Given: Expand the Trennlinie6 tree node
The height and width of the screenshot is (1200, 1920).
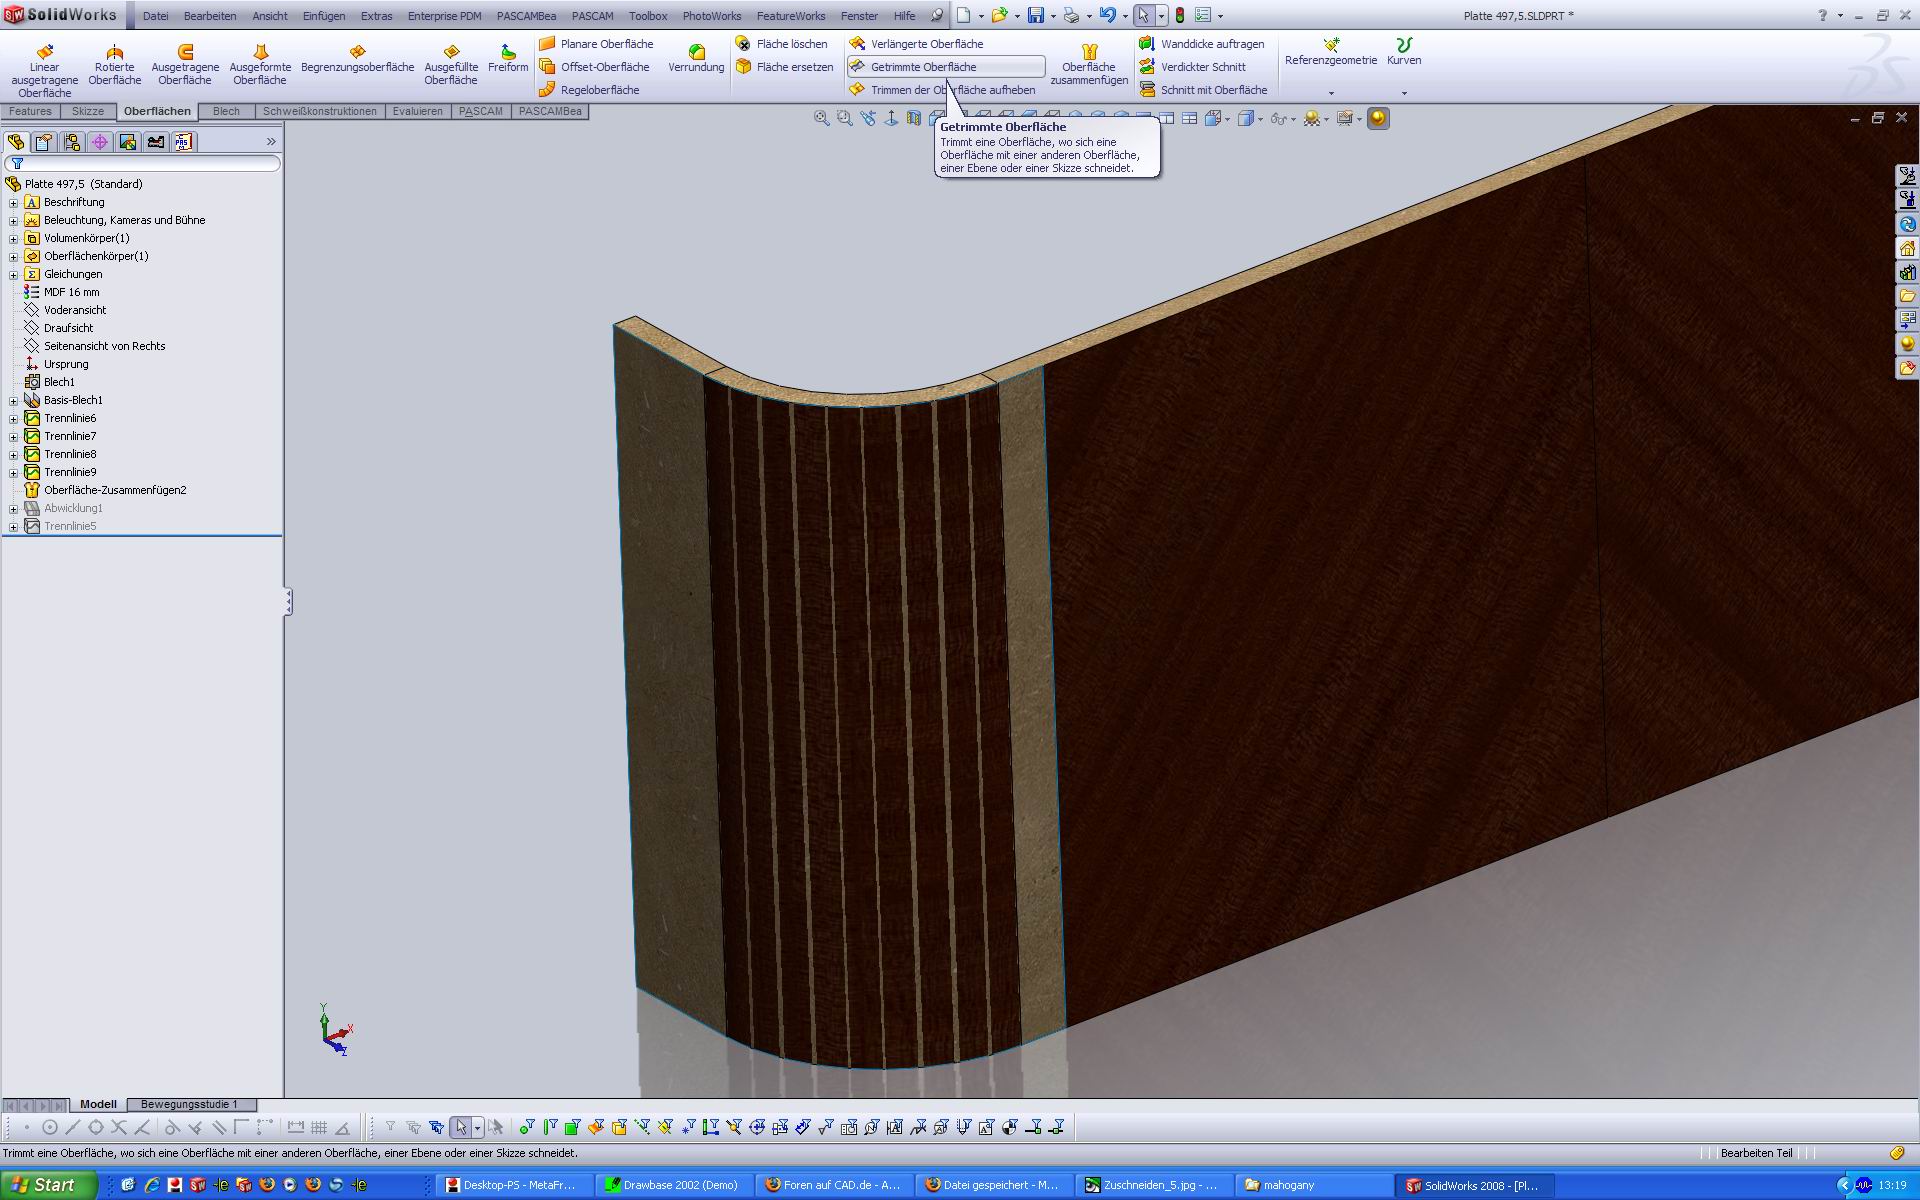Looking at the screenshot, I should (x=13, y=418).
